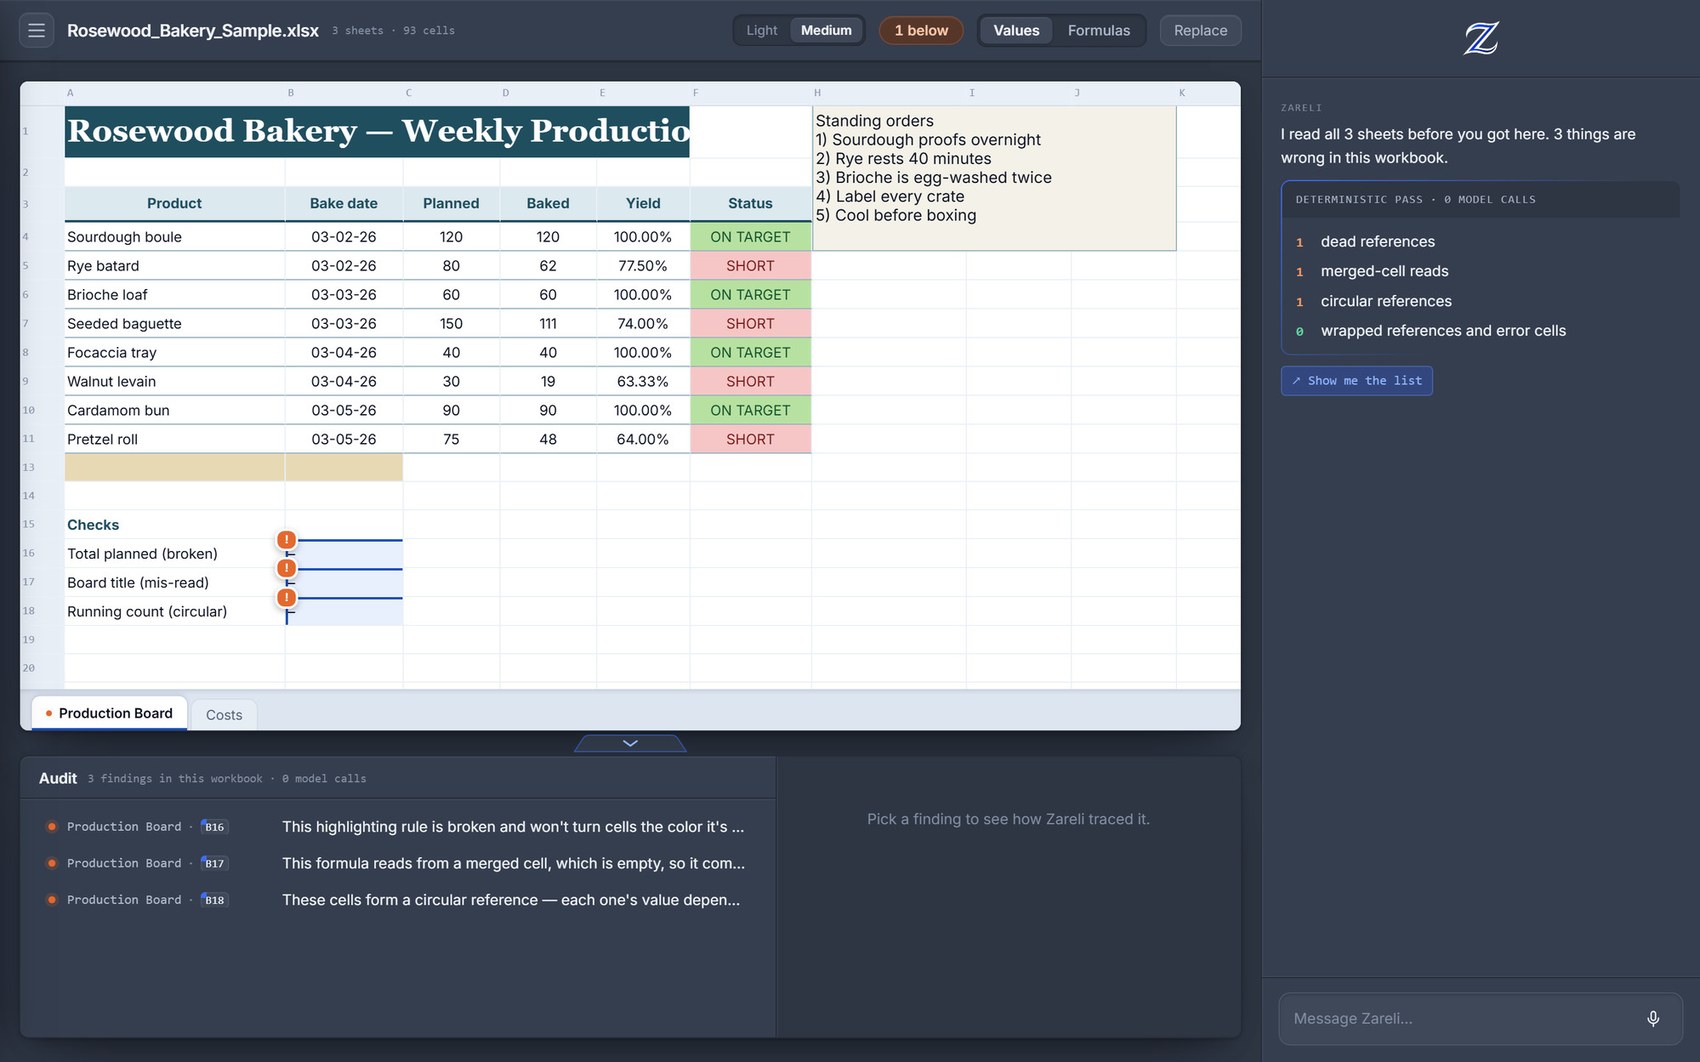Click the Zareli logo icon
Viewport: 1700px width, 1062px height.
(x=1481, y=38)
